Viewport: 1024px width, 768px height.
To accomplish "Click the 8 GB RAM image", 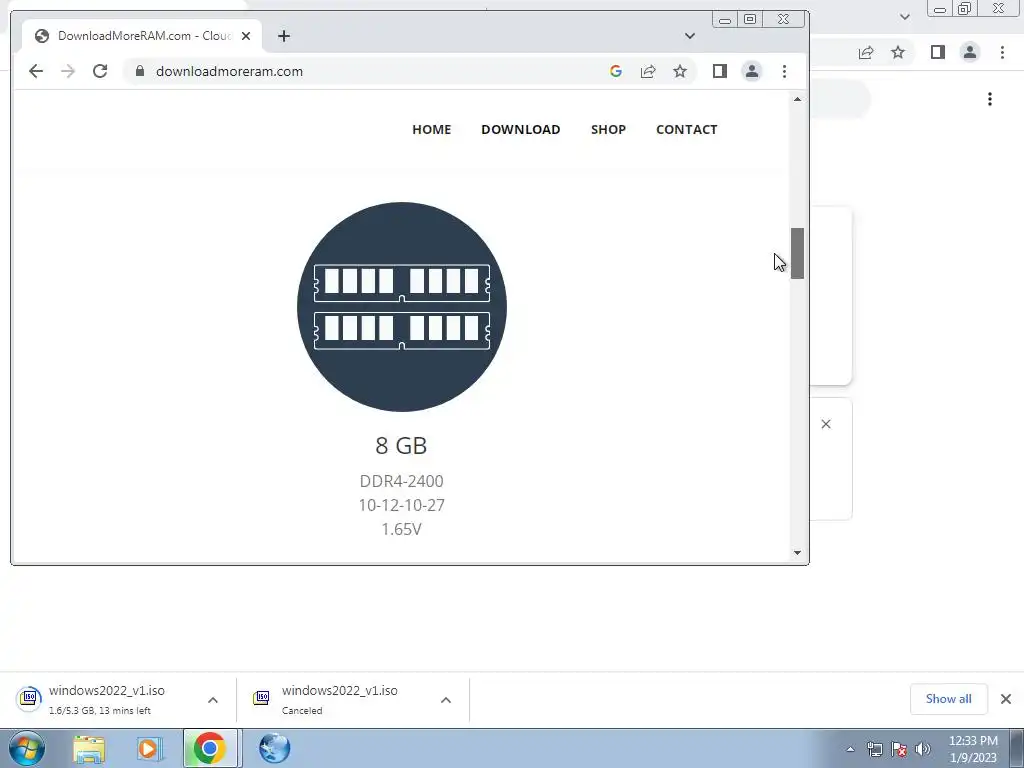I will point(402,307).
